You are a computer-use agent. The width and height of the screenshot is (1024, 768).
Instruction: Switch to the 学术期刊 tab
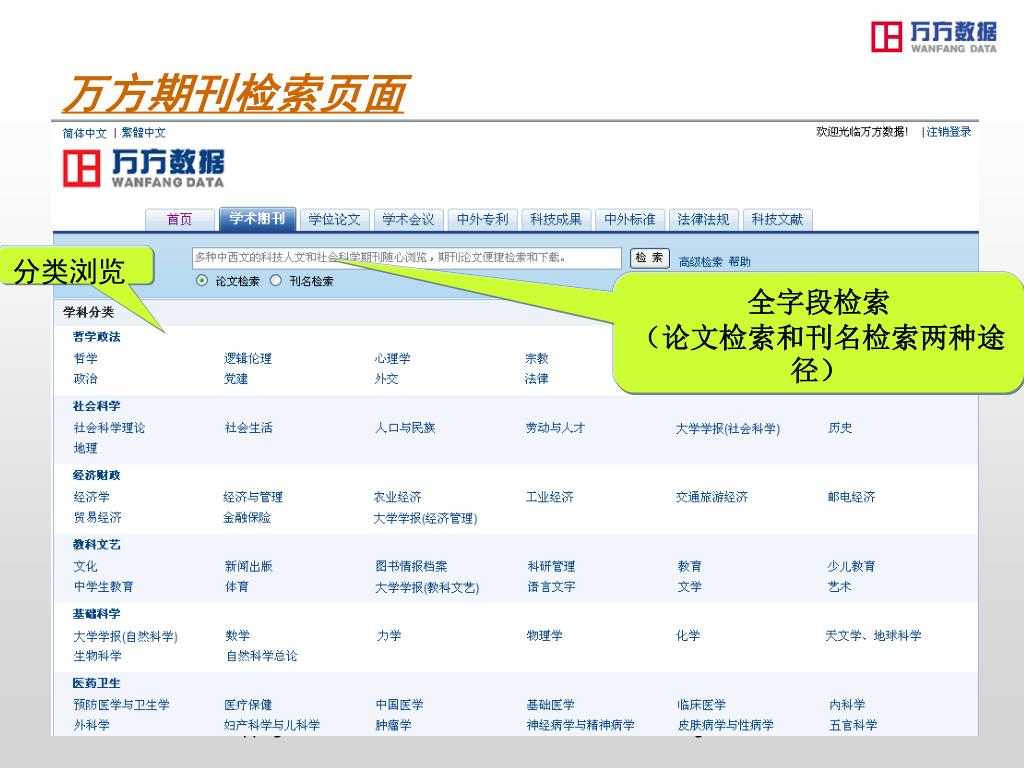point(257,219)
